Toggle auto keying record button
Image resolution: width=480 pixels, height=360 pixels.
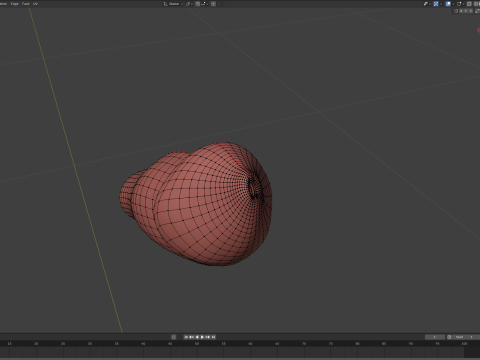173,337
